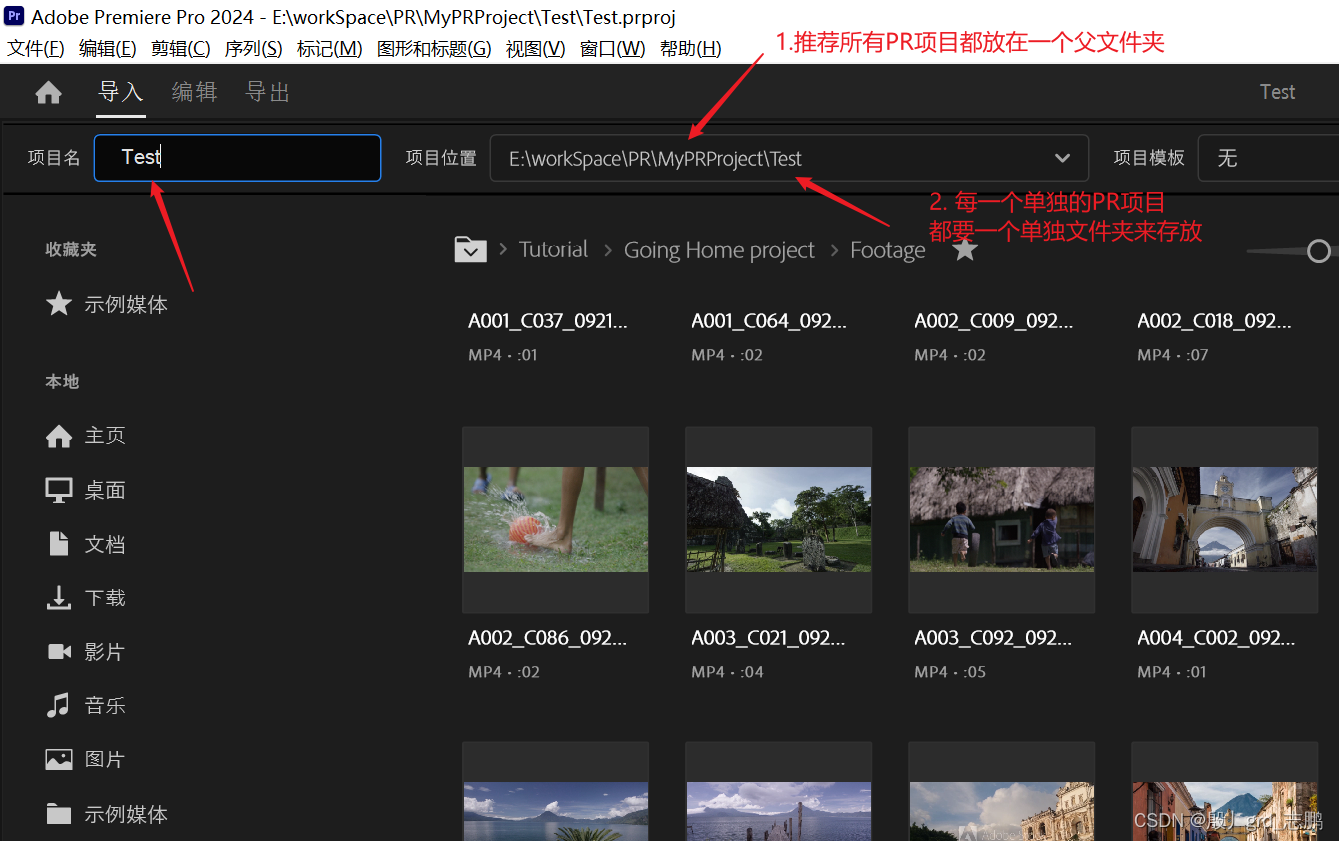The height and width of the screenshot is (841, 1339).
Task: Click the 本地 section heading
Action: coord(62,381)
